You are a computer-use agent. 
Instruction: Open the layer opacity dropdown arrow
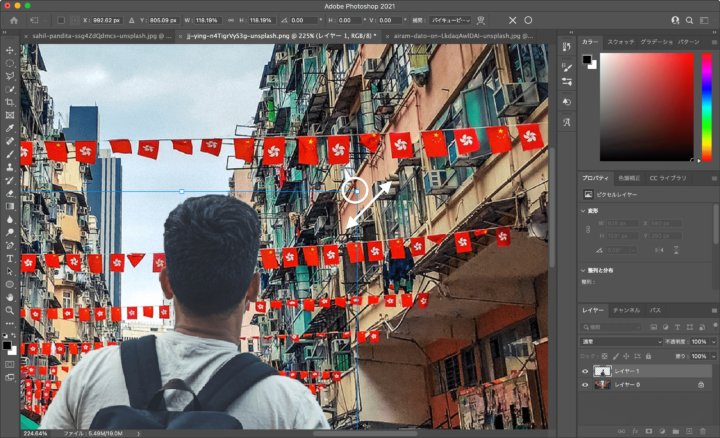[x=713, y=342]
